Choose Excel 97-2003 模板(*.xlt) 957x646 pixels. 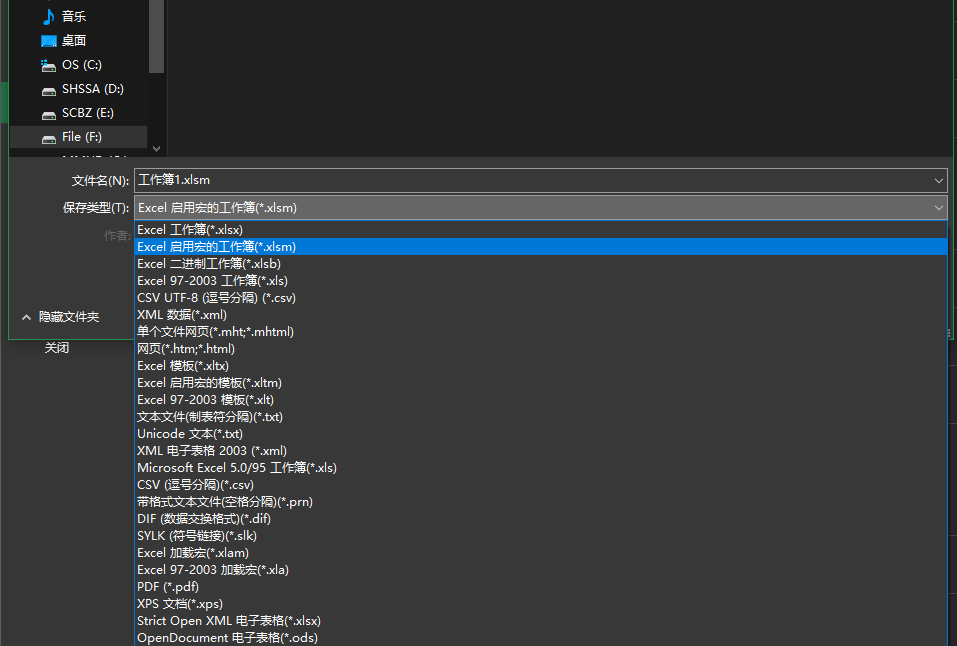541,400
